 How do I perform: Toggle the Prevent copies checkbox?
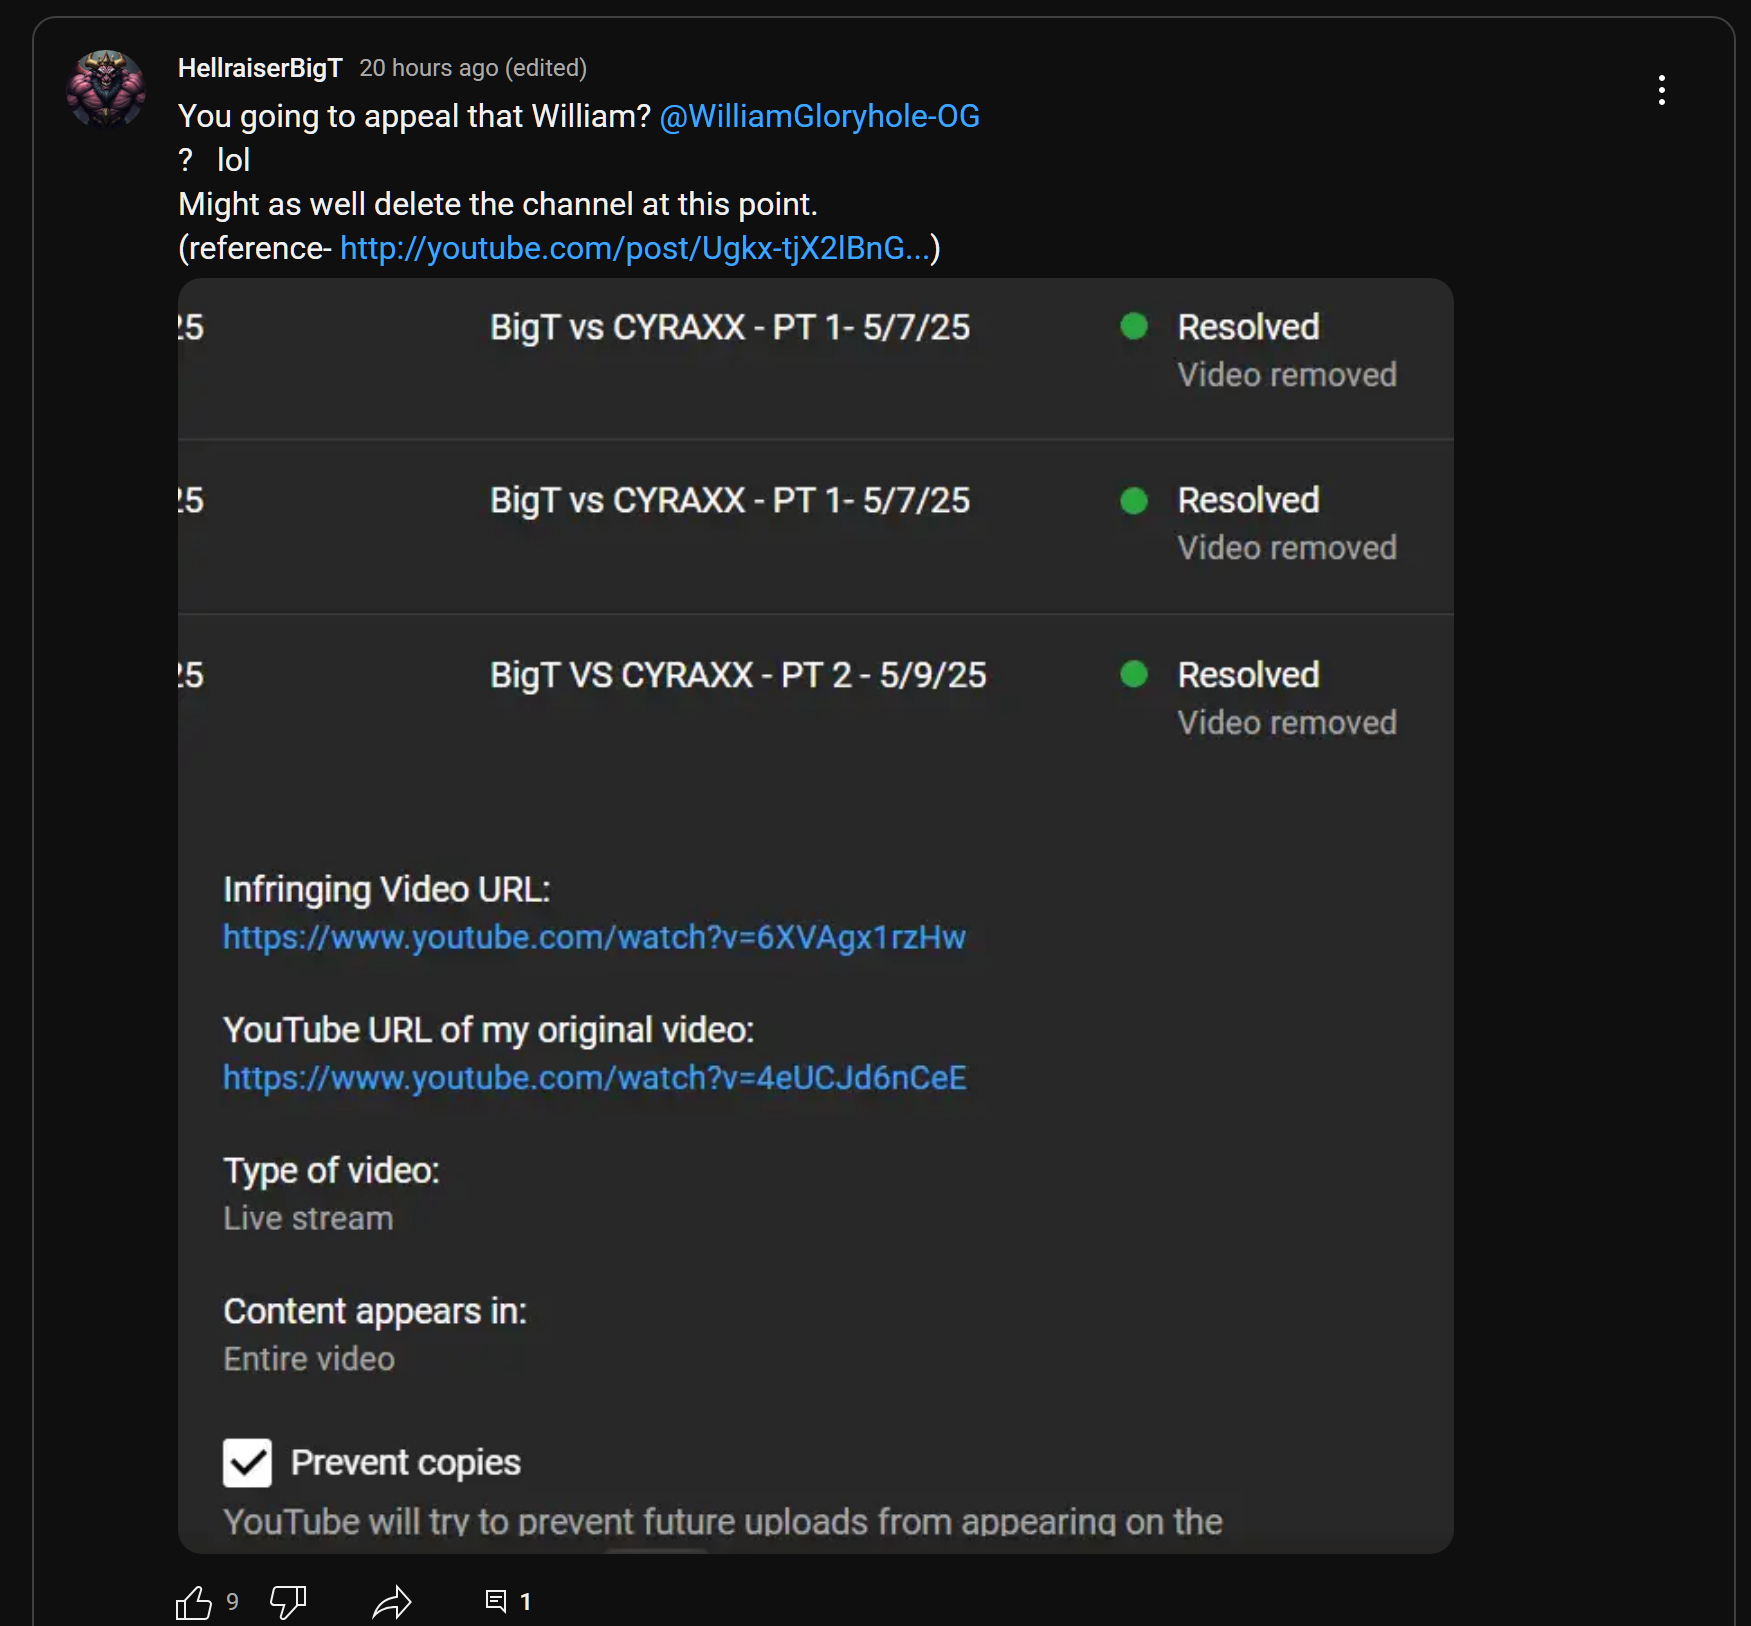click(247, 1463)
